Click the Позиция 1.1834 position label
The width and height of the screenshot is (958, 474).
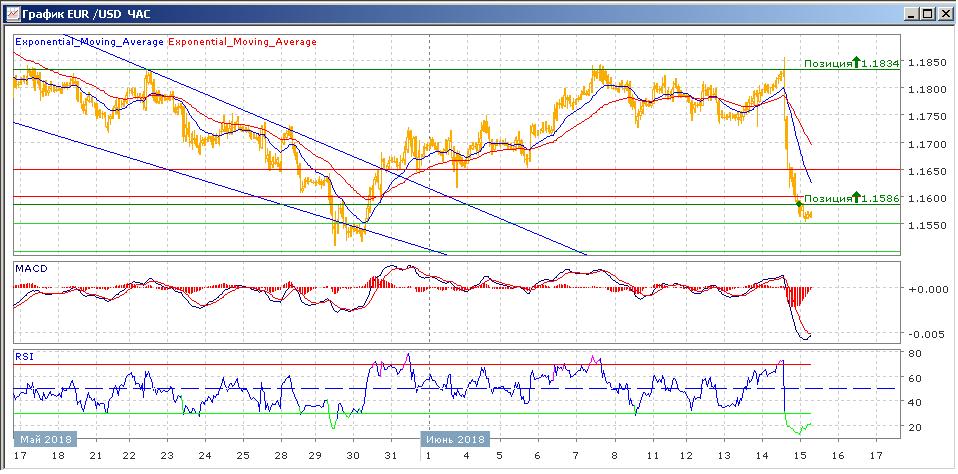(x=852, y=62)
